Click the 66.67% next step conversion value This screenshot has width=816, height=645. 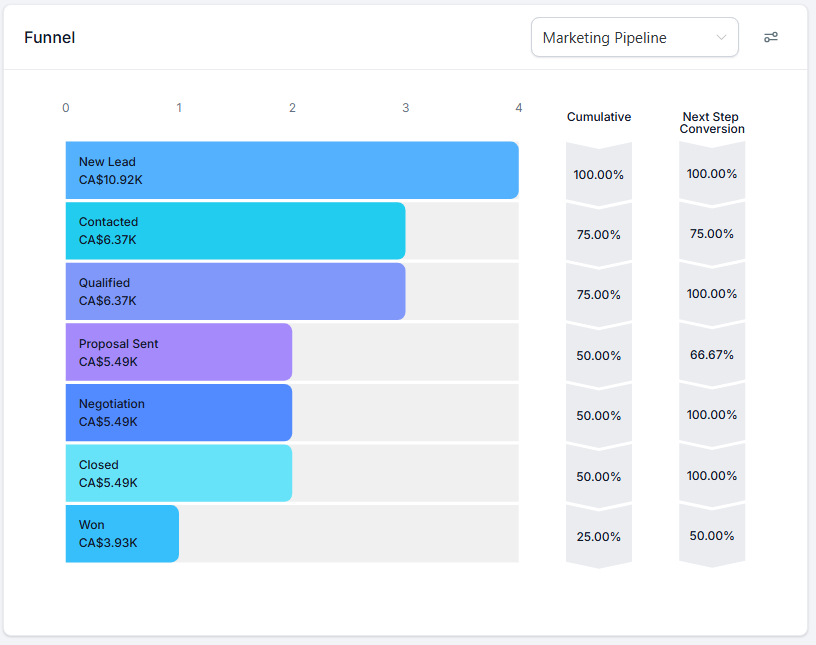pos(711,355)
